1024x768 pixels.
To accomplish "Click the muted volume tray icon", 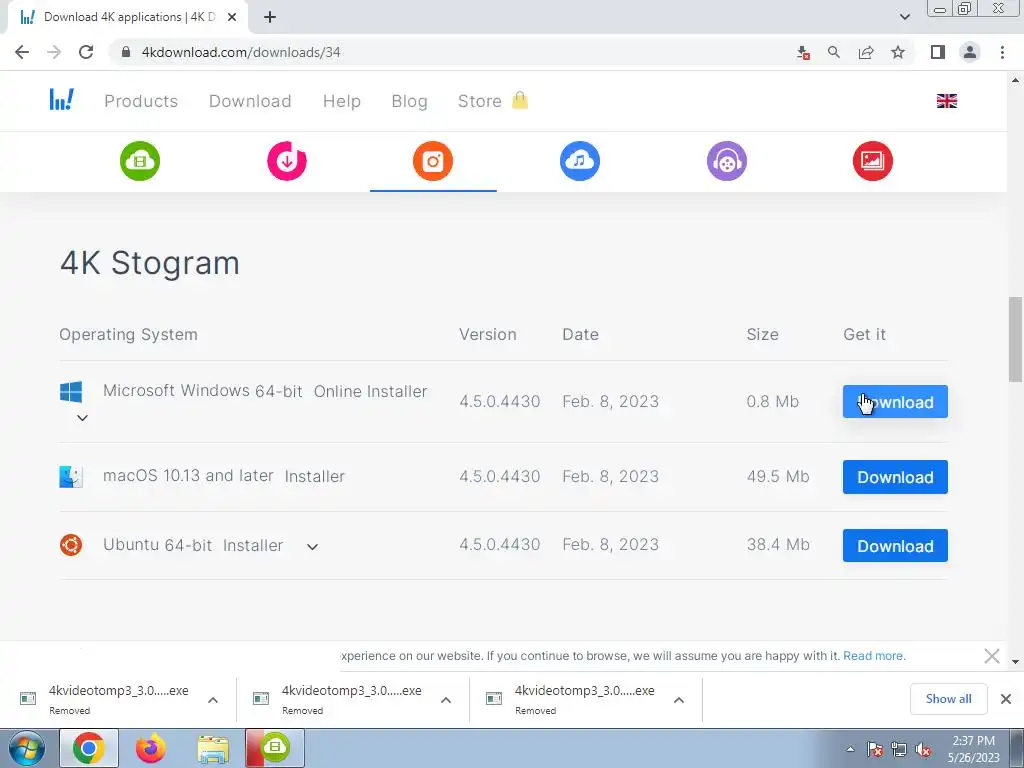I will coord(923,750).
